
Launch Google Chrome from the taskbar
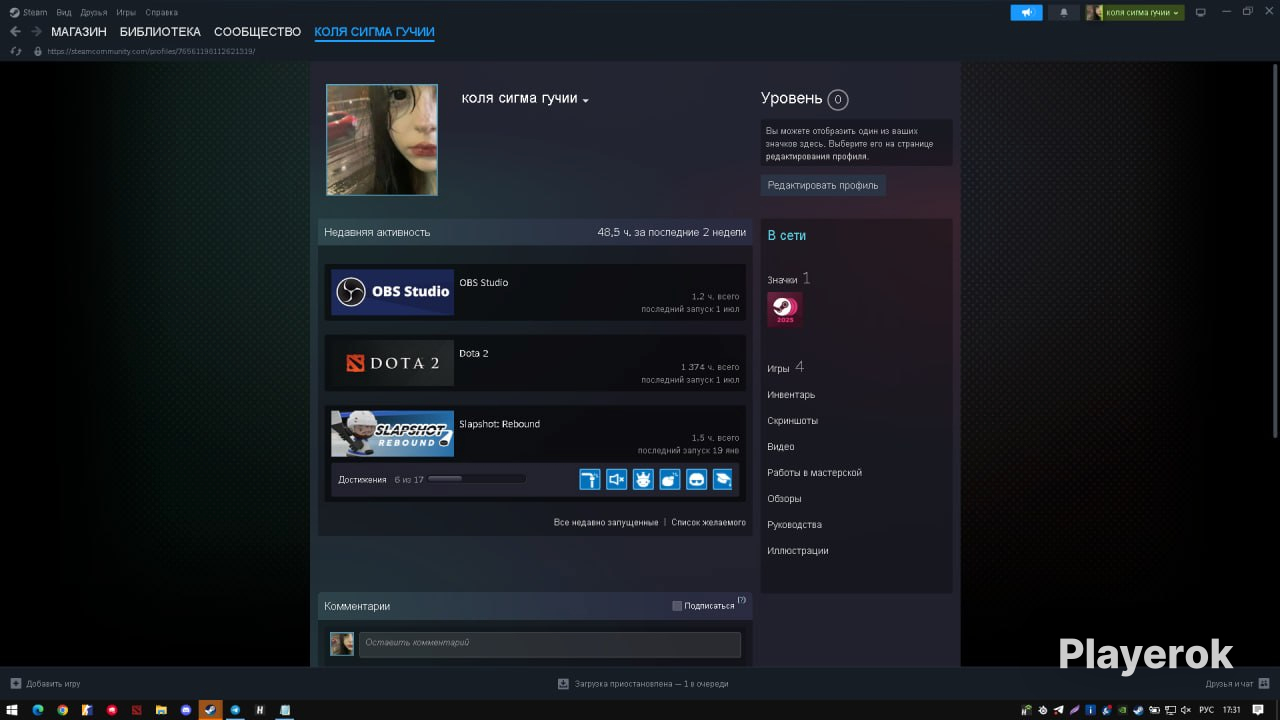(x=63, y=710)
